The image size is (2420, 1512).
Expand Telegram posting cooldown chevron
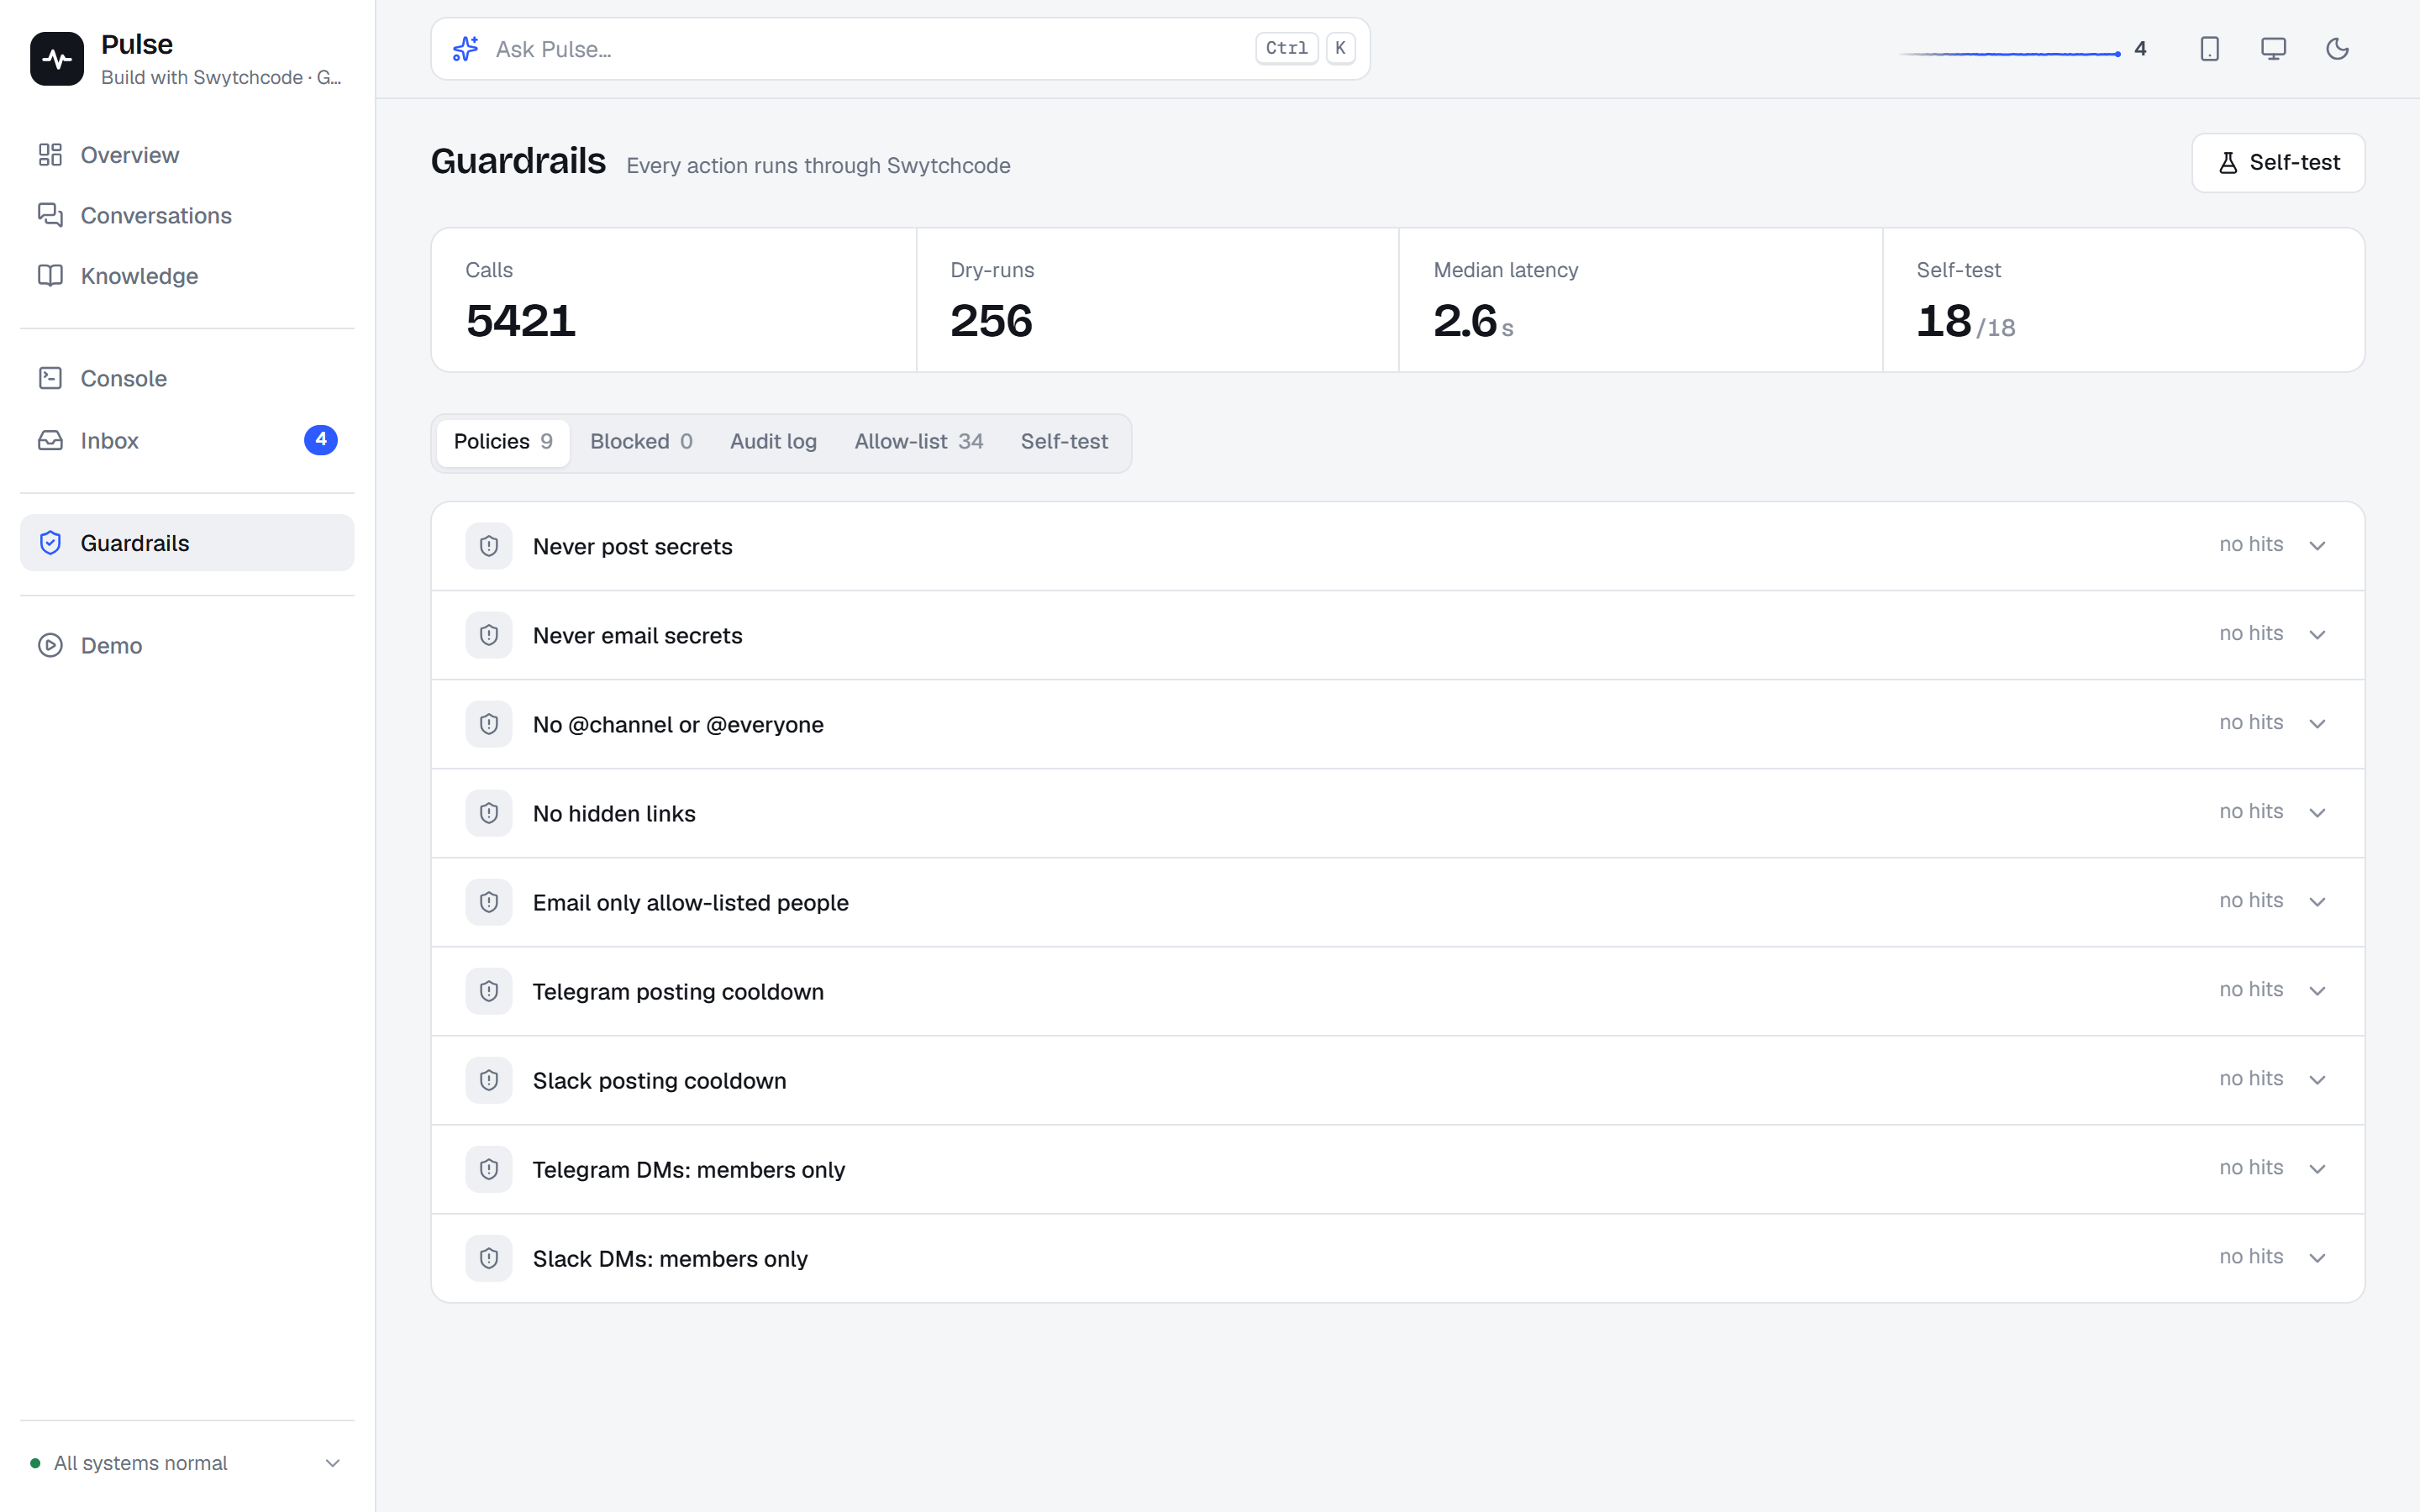click(x=2317, y=991)
